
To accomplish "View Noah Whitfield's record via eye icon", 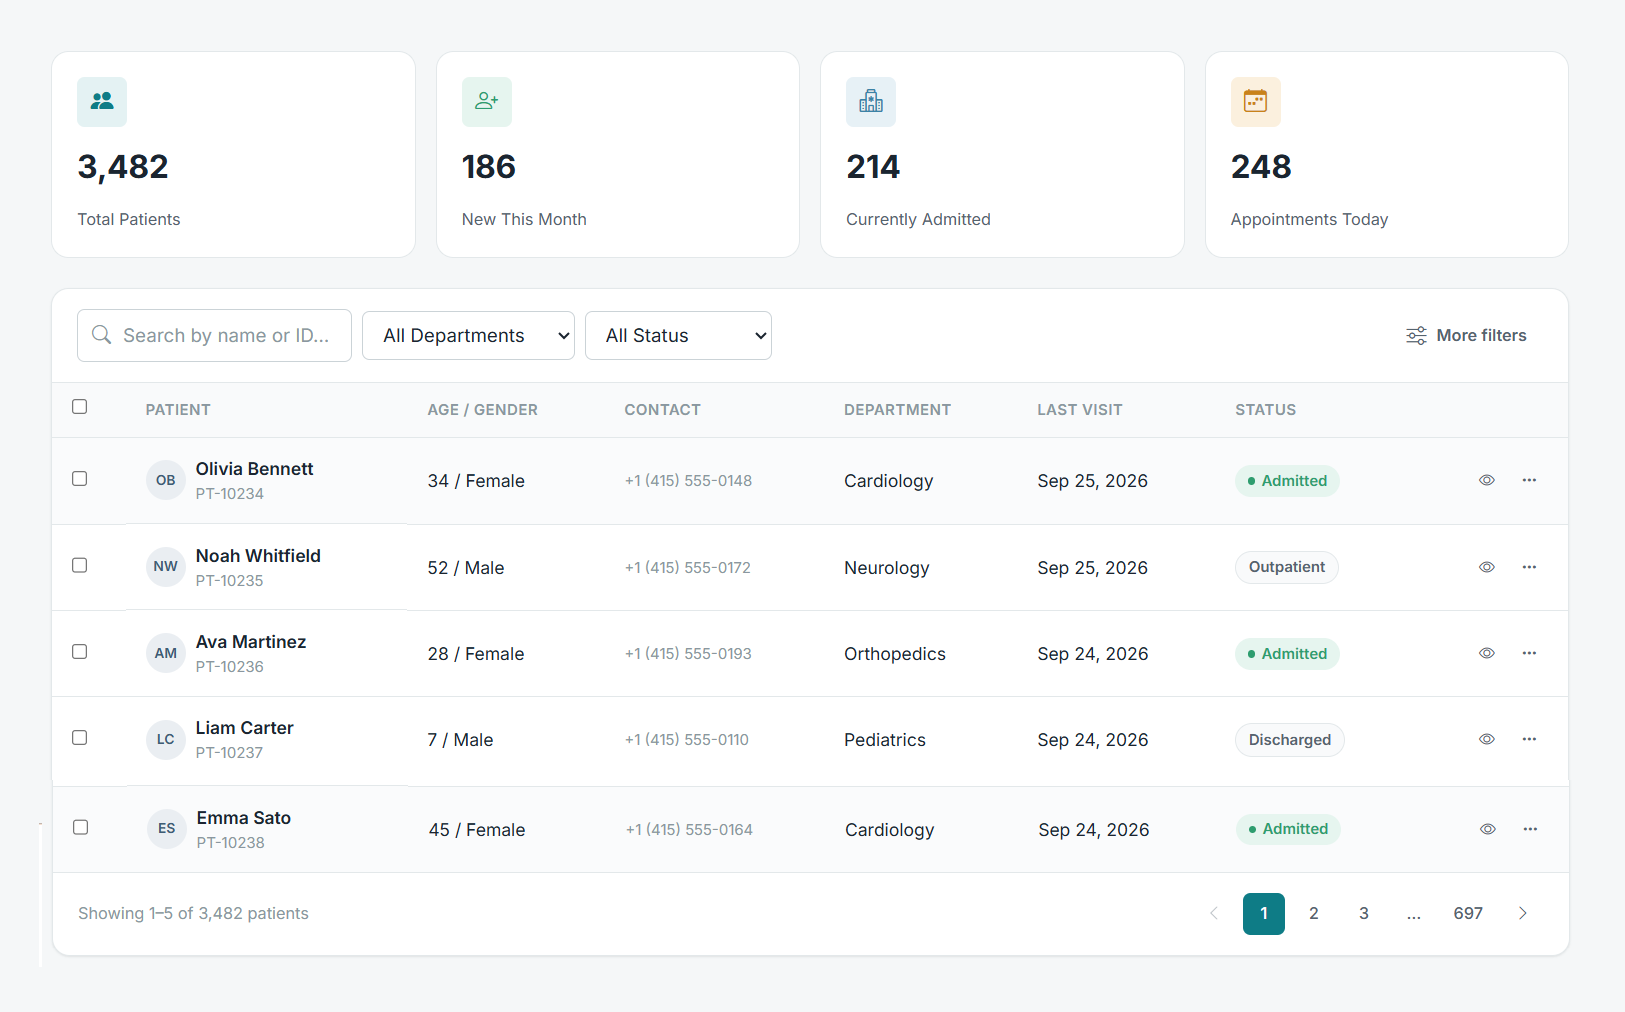I will point(1487,567).
